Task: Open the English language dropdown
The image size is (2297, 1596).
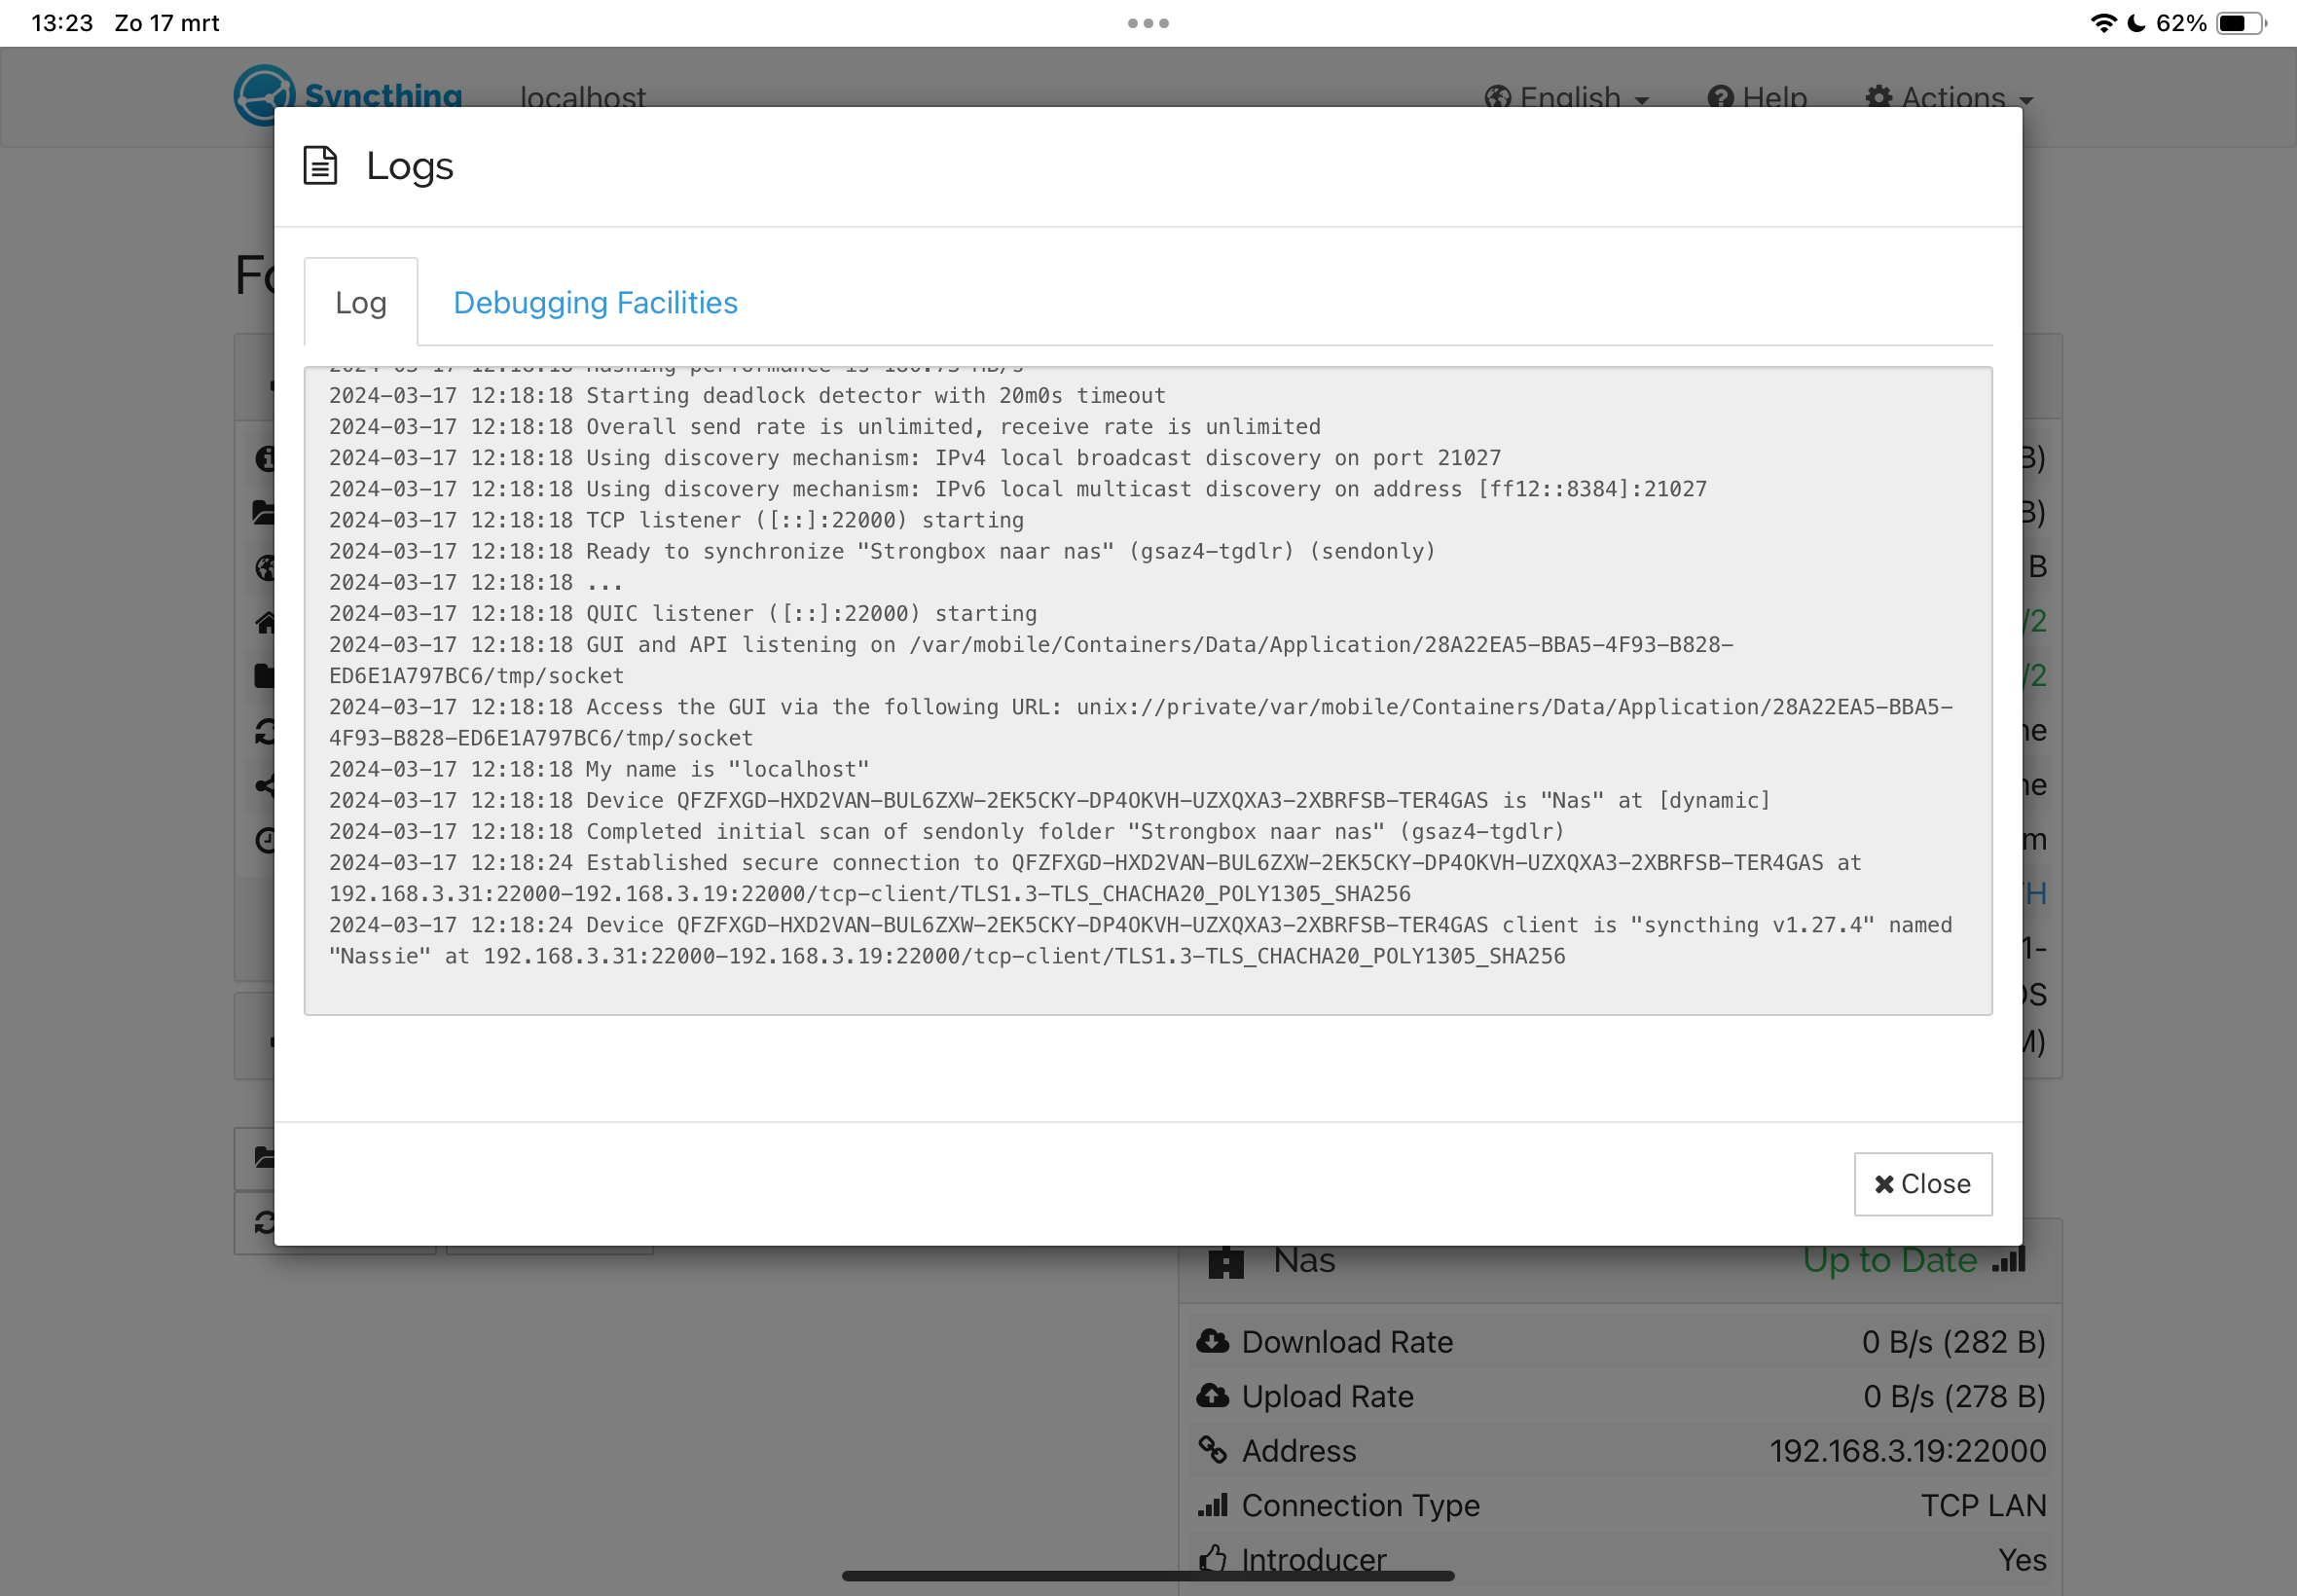Action: (x=1568, y=97)
